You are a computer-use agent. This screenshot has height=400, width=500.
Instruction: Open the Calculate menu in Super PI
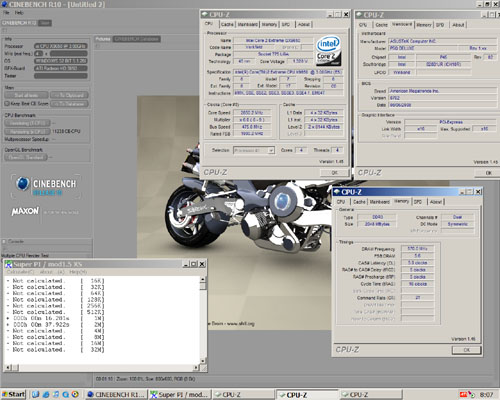[x=20, y=272]
